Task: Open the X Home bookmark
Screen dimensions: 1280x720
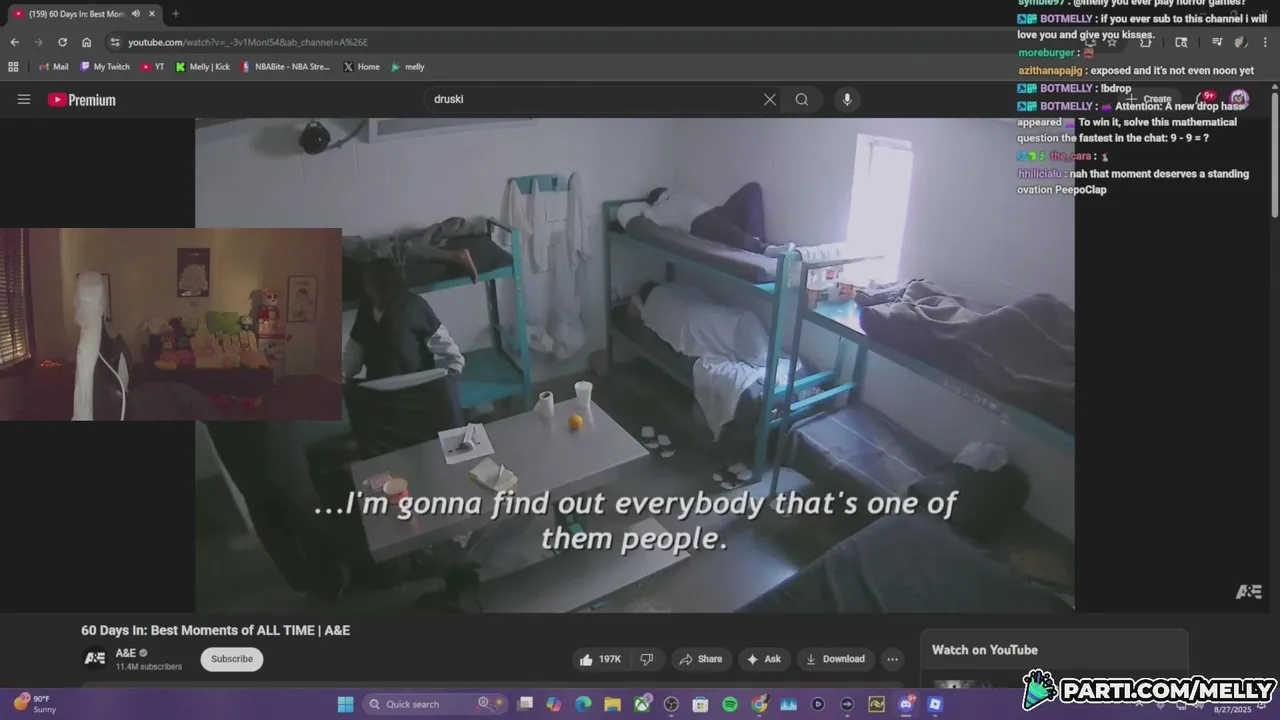Action: (x=362, y=67)
